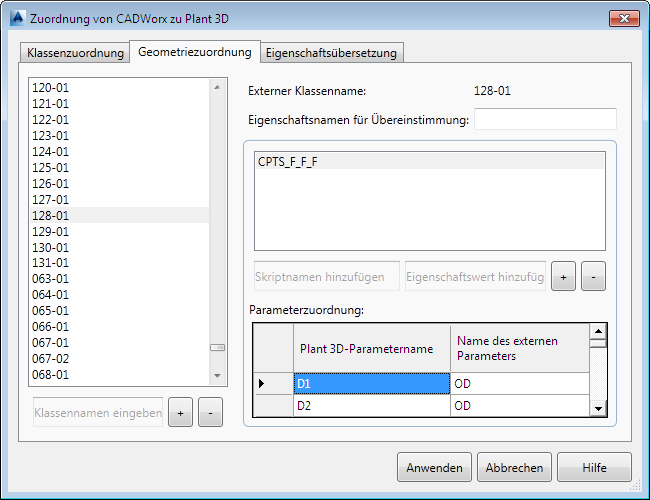This screenshot has width=650, height=500.
Task: Select class 130-01 in the list
Action: [120, 248]
